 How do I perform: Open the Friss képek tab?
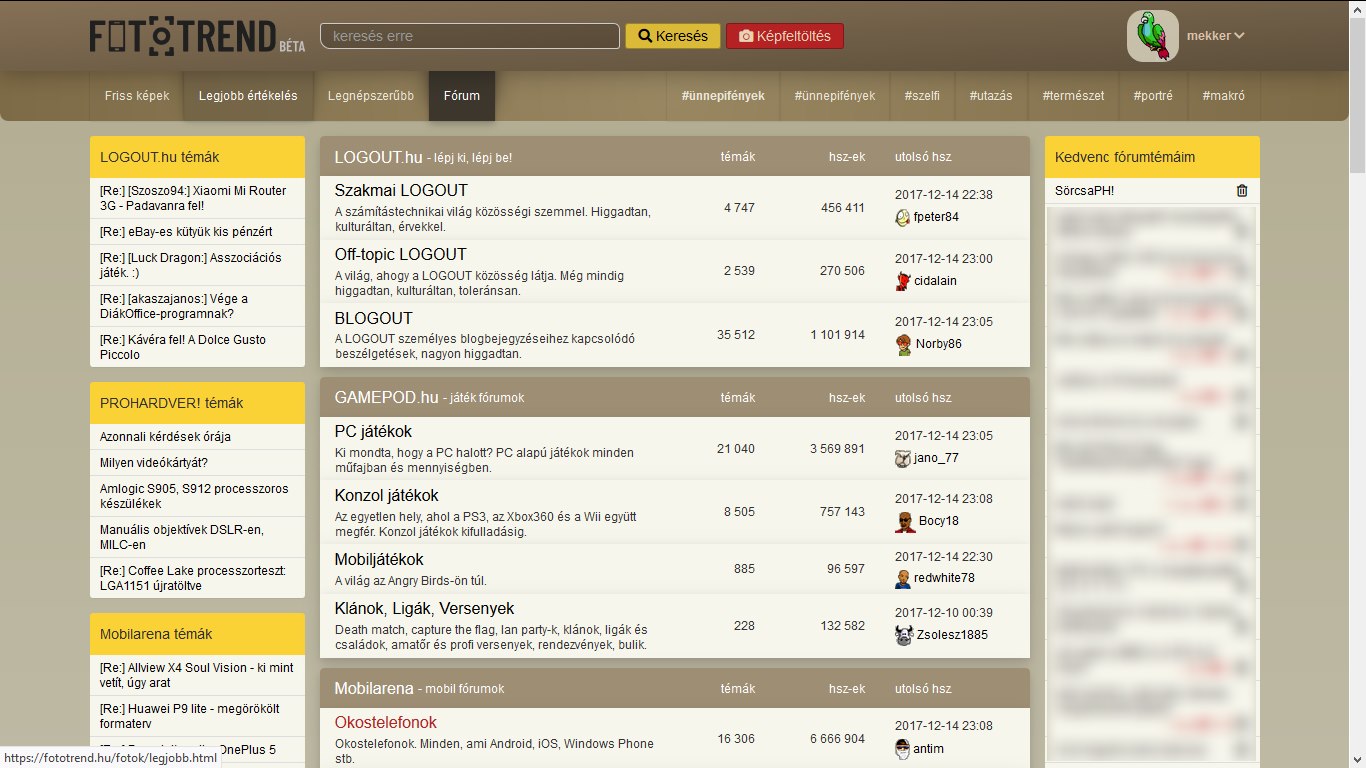click(x=137, y=96)
